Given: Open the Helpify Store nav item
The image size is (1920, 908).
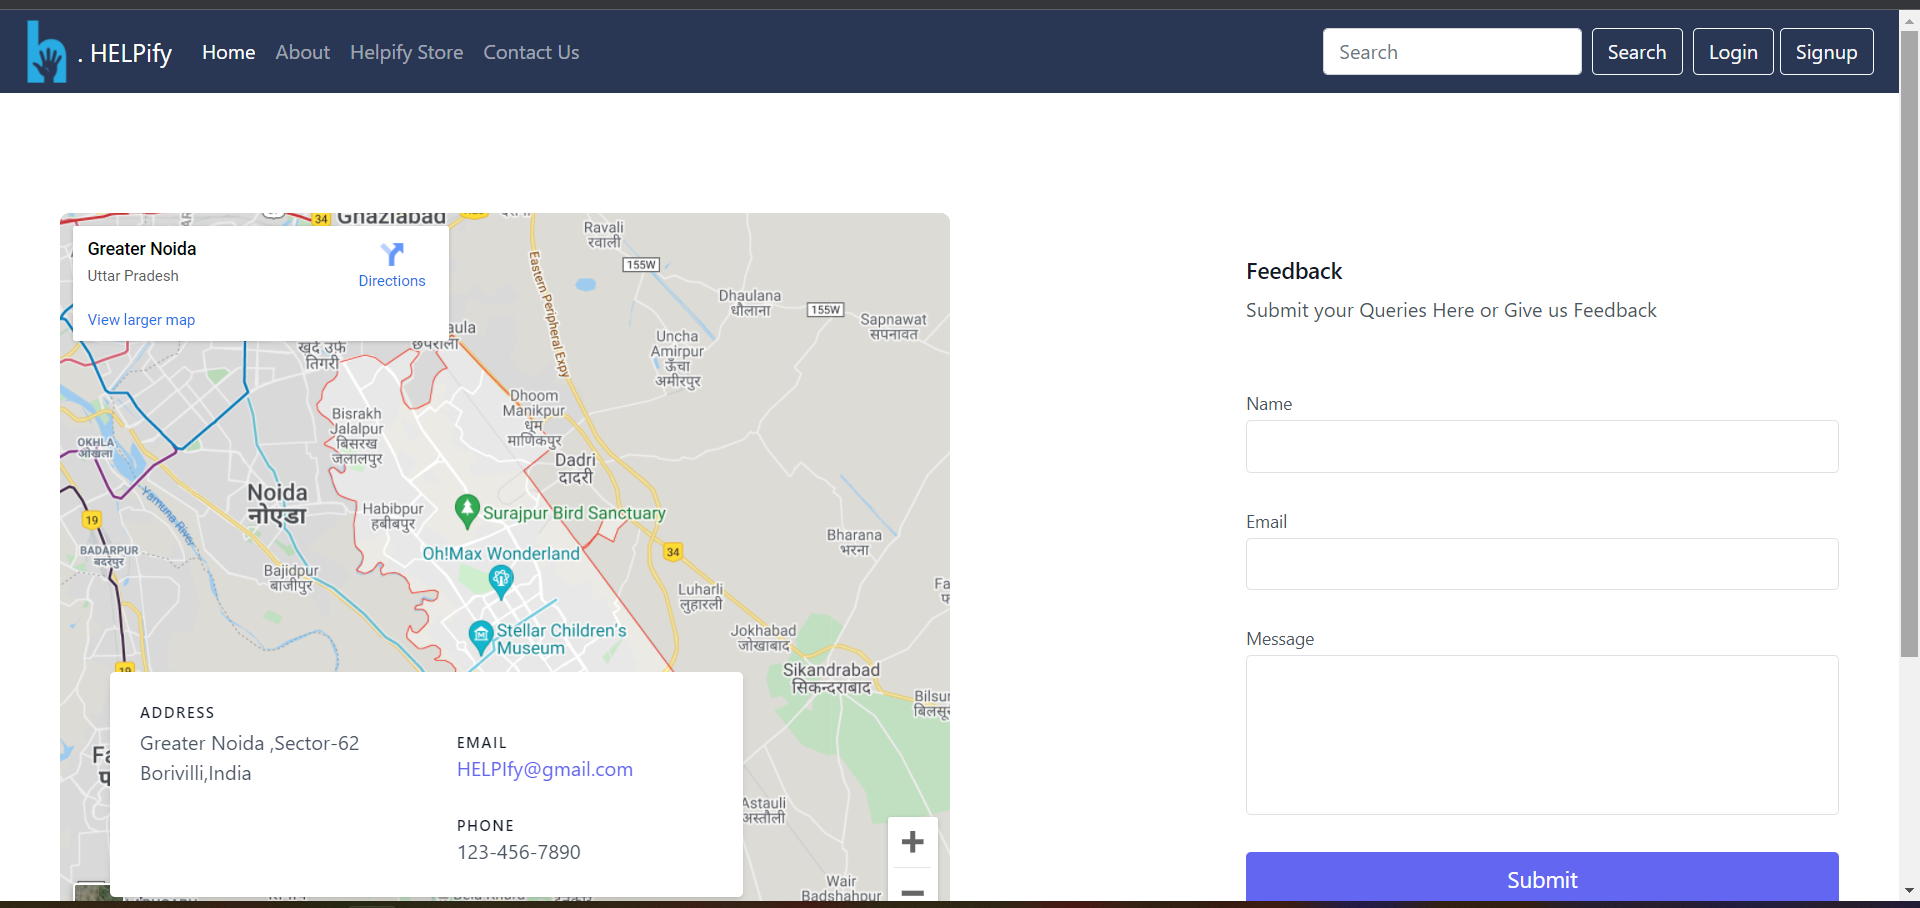Looking at the screenshot, I should tap(406, 52).
